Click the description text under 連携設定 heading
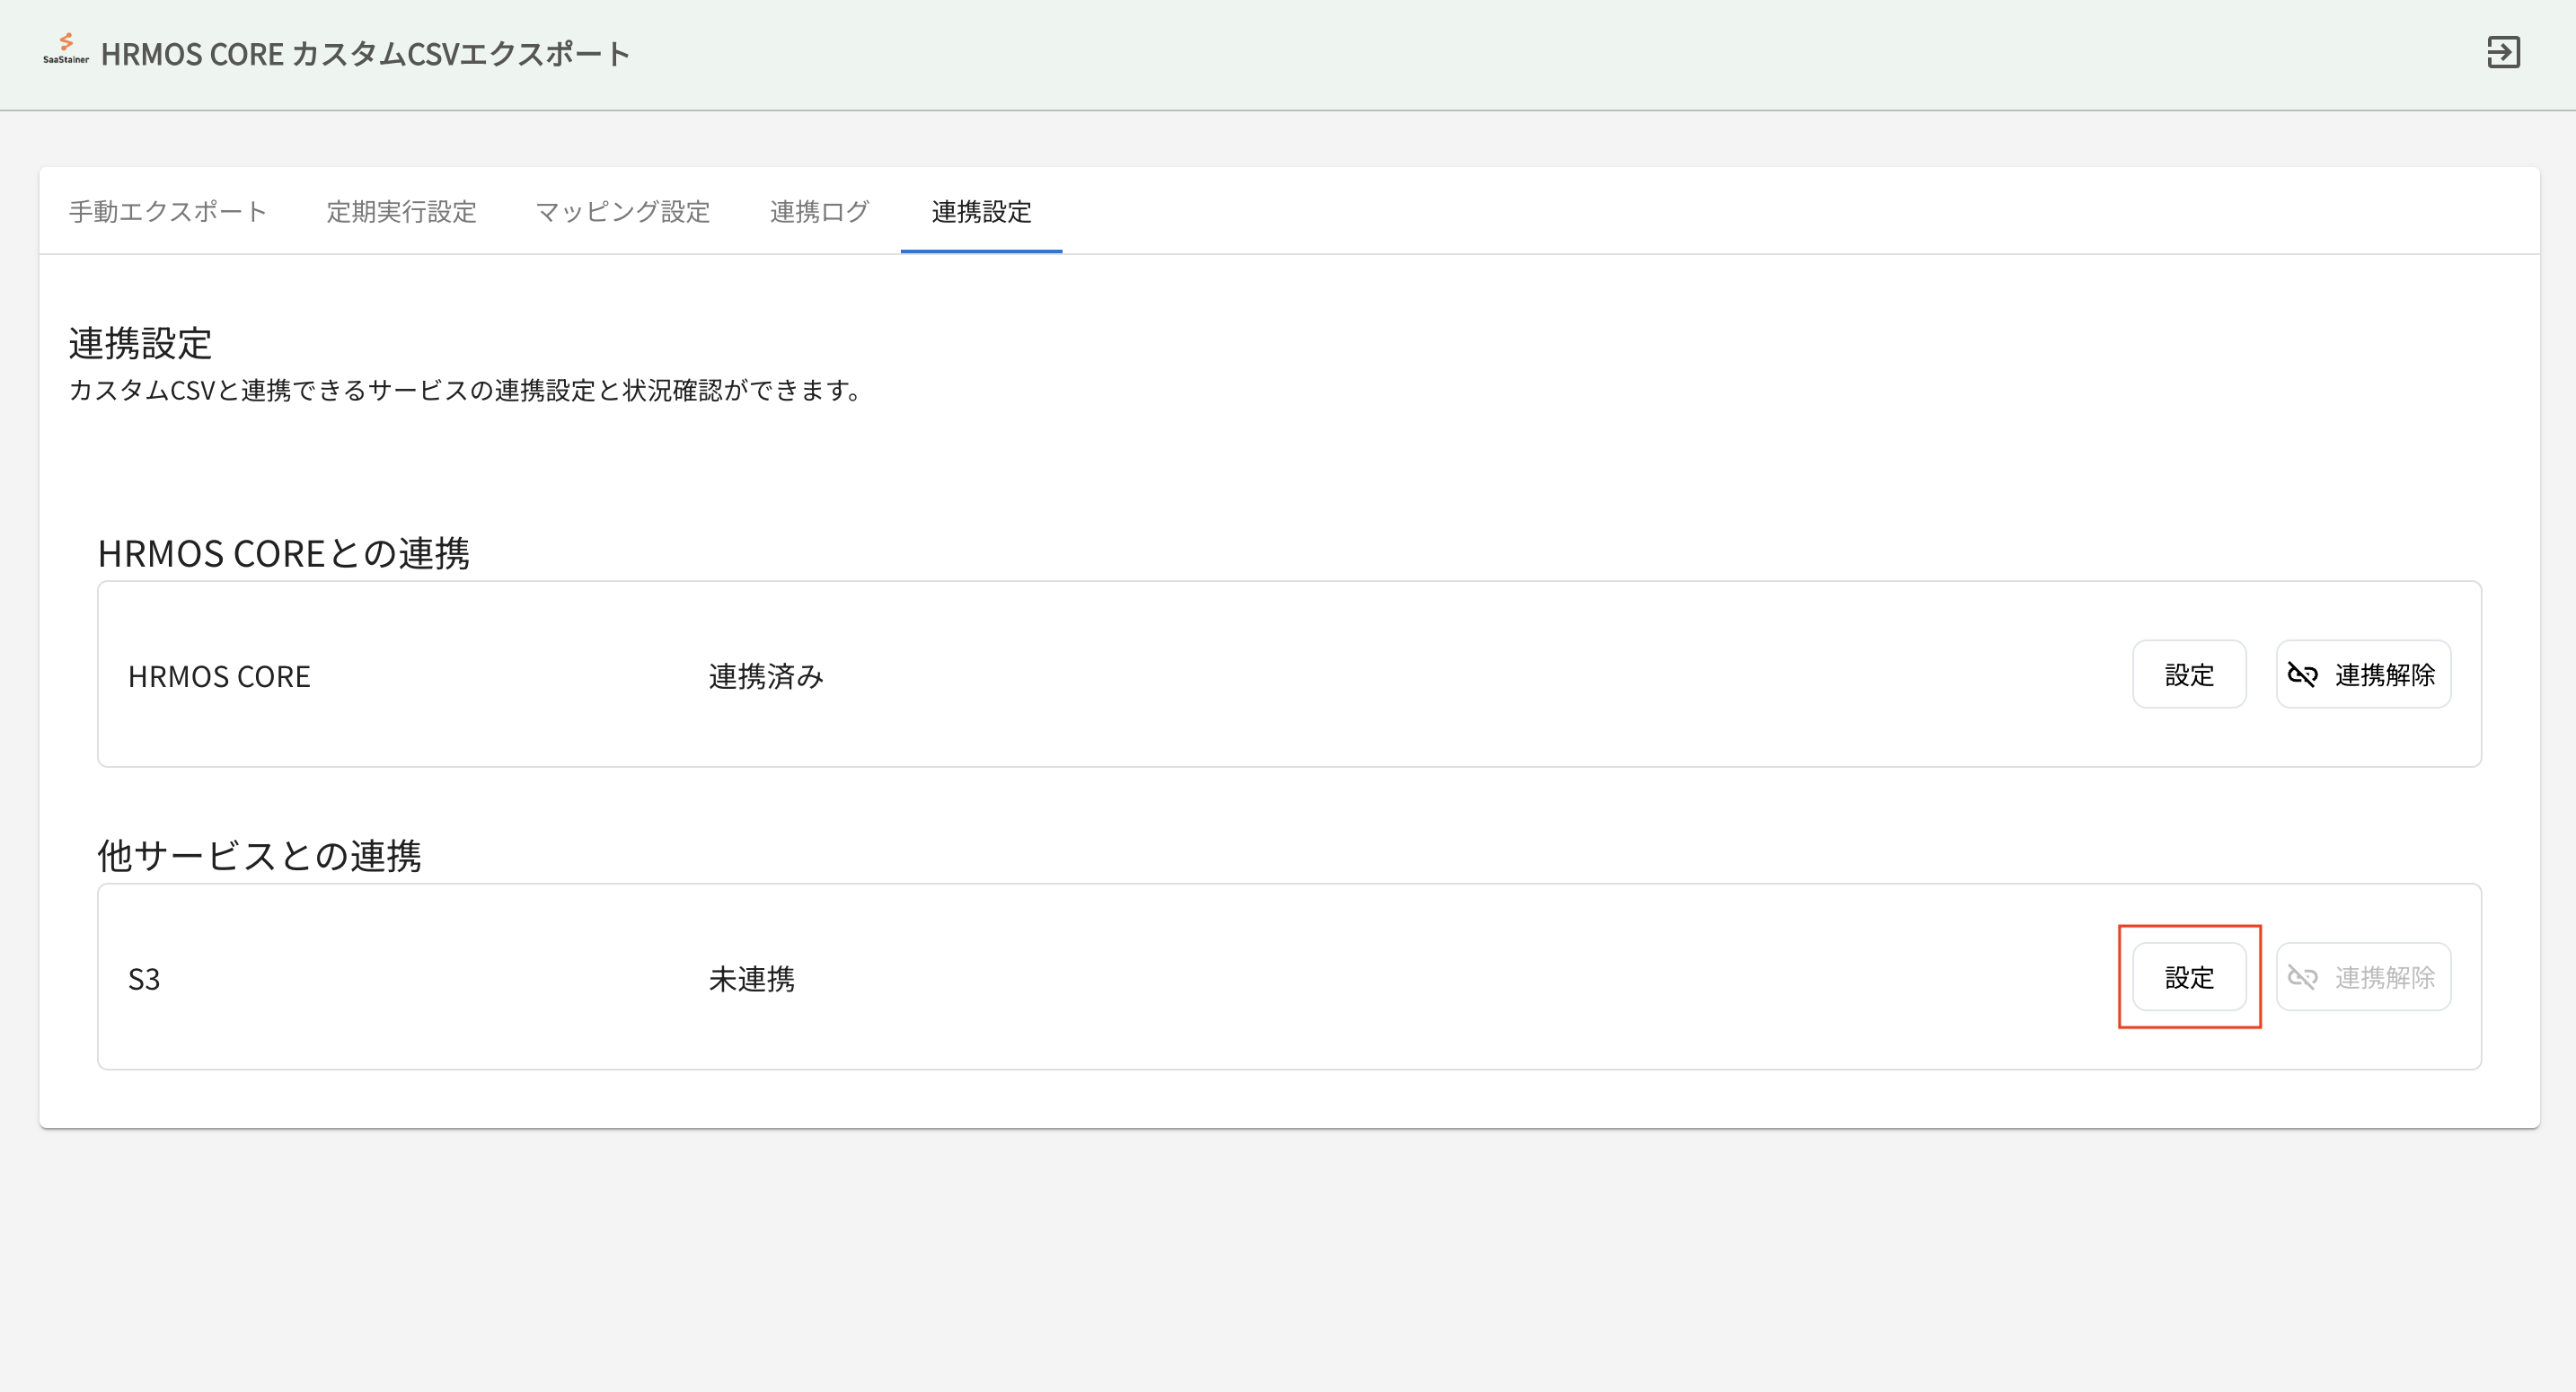This screenshot has height=1392, width=2576. click(465, 390)
